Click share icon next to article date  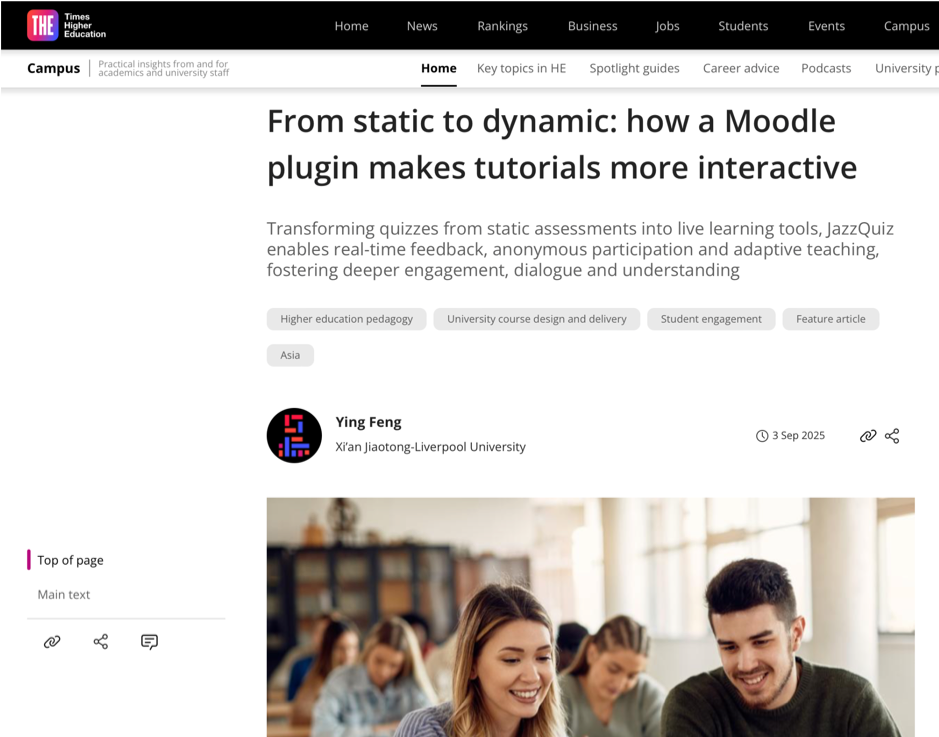[892, 436]
